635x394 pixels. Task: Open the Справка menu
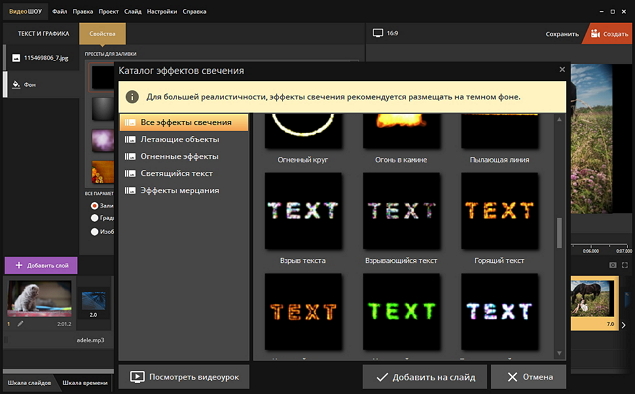(194, 11)
